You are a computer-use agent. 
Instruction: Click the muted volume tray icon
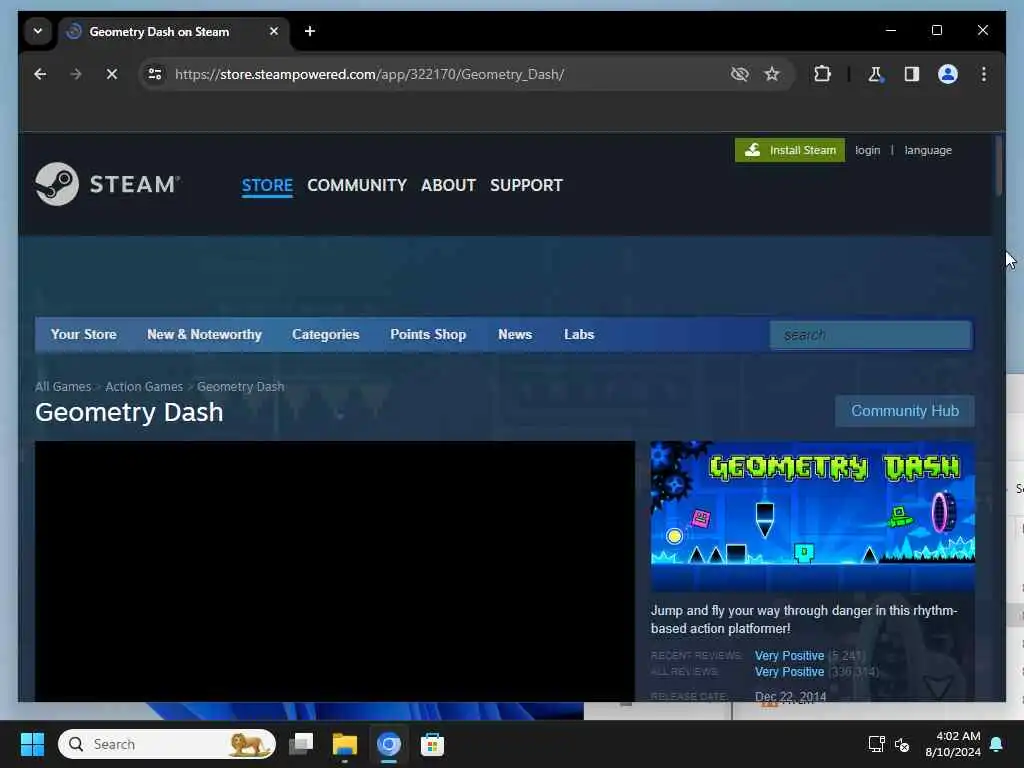point(902,744)
